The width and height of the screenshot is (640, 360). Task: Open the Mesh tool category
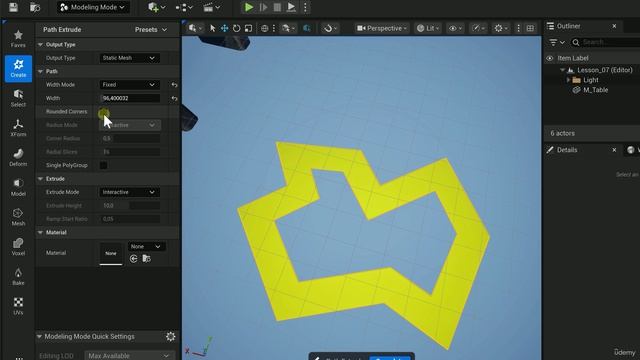(18, 217)
